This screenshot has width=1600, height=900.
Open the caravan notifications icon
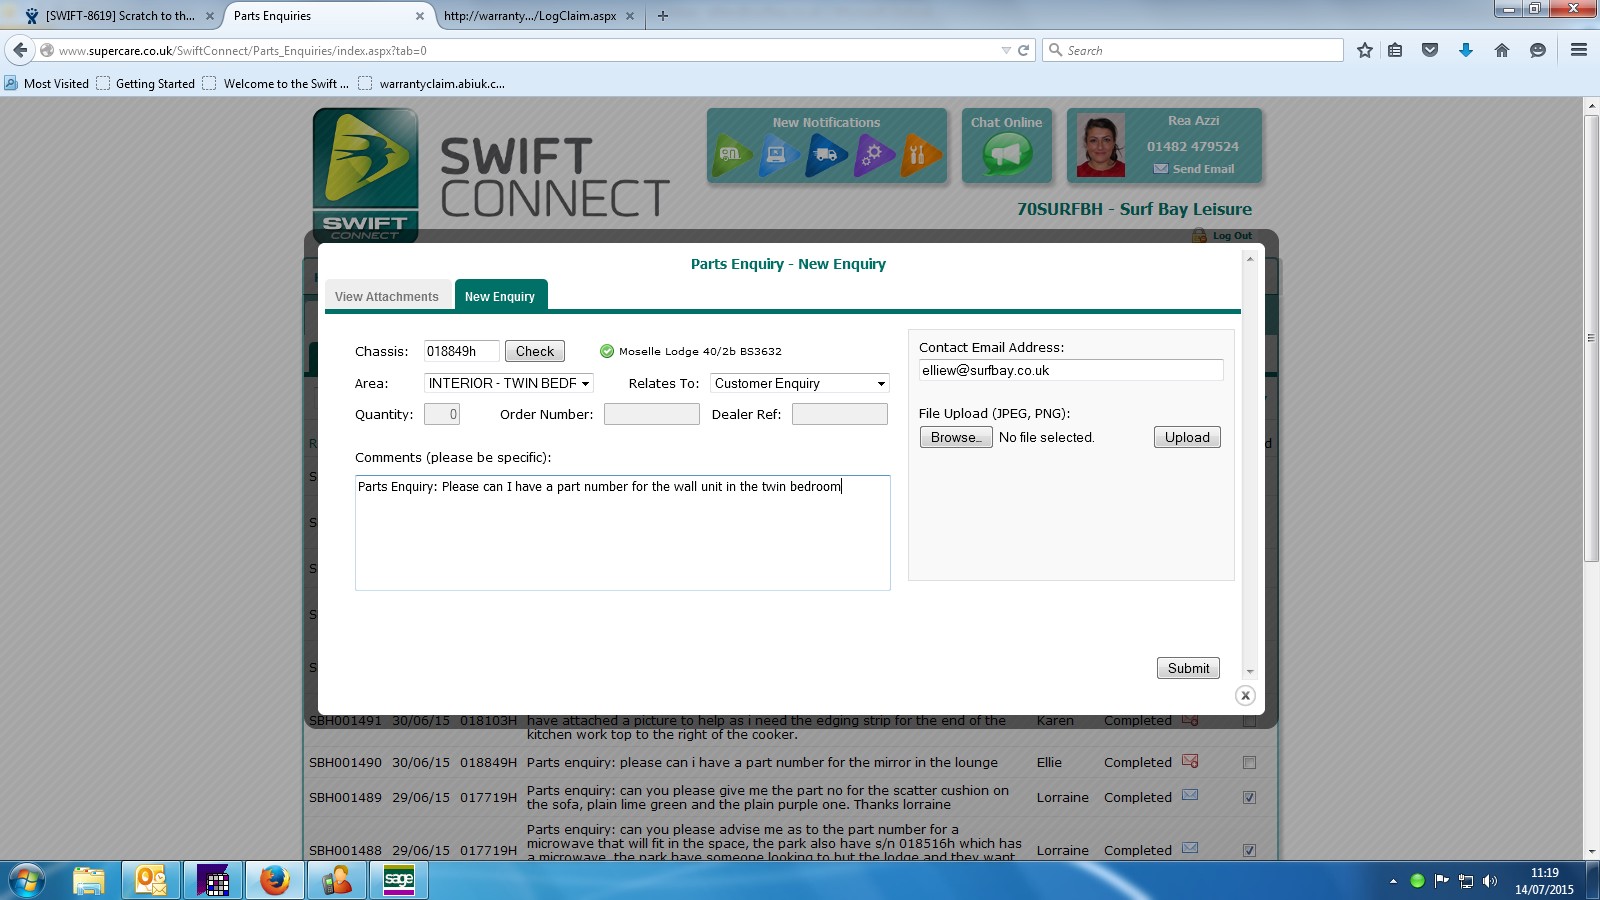click(x=732, y=154)
